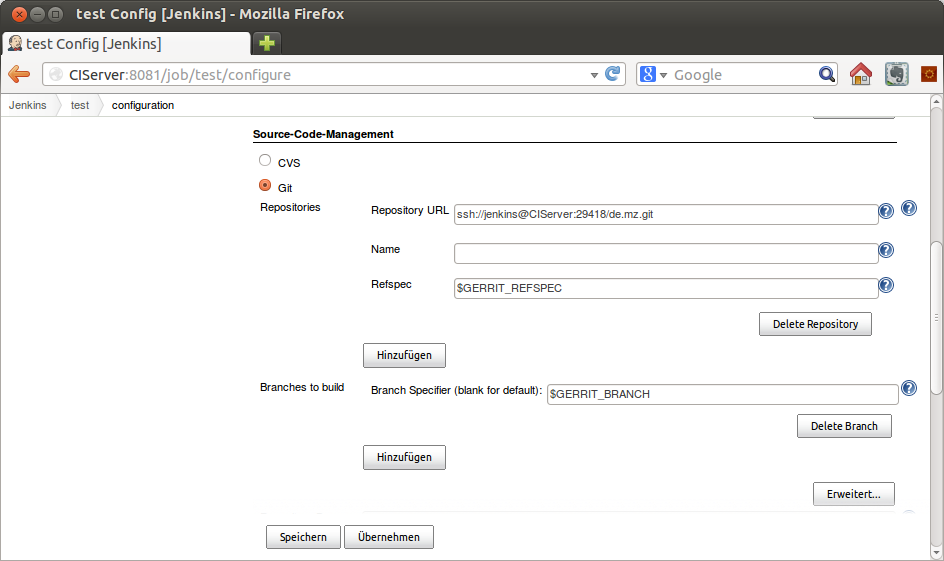Click the Evernote elephant toolbar icon

(x=896, y=74)
